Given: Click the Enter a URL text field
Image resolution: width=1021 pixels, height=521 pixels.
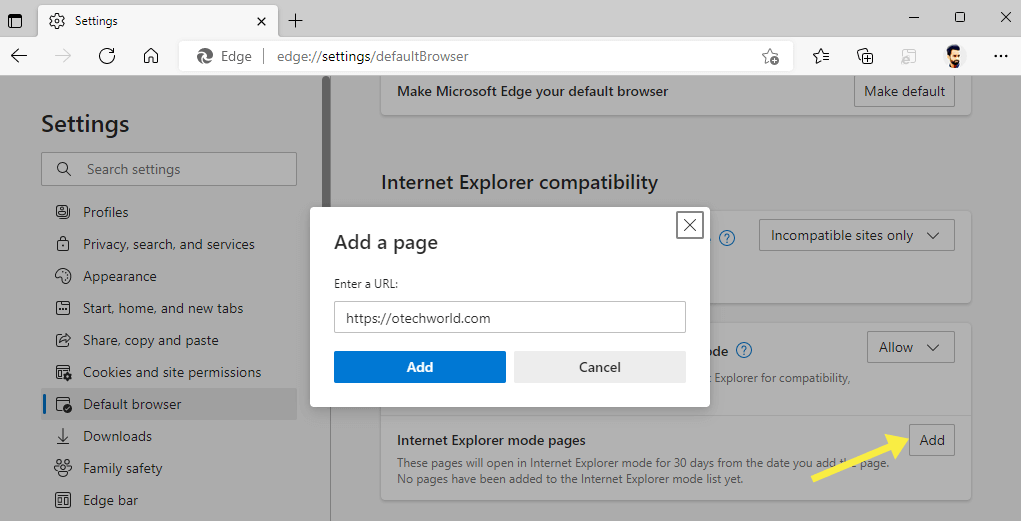Looking at the screenshot, I should tap(510, 317).
